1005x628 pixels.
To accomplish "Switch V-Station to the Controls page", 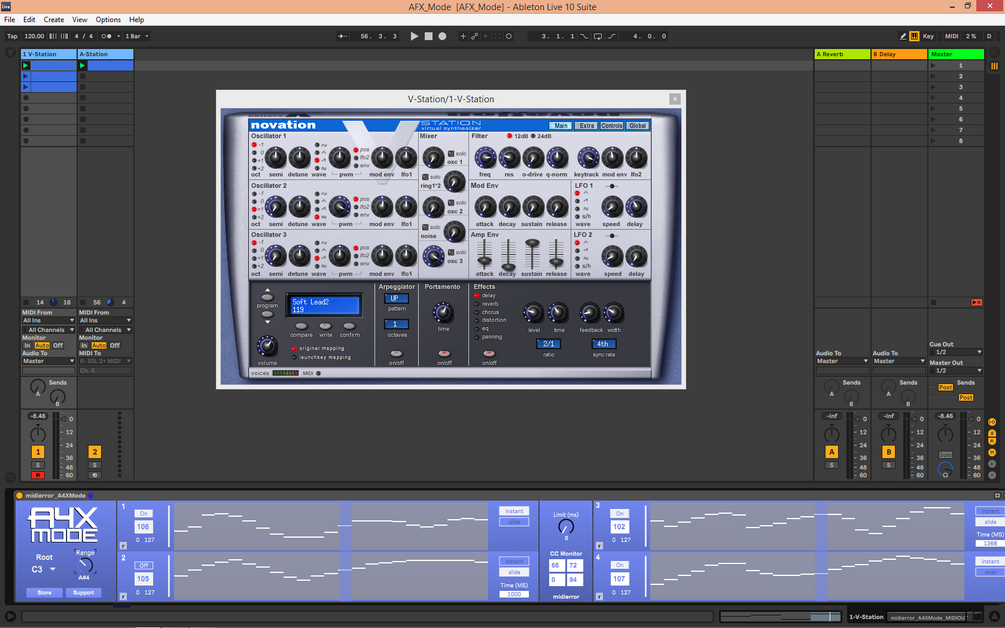I will coord(611,126).
